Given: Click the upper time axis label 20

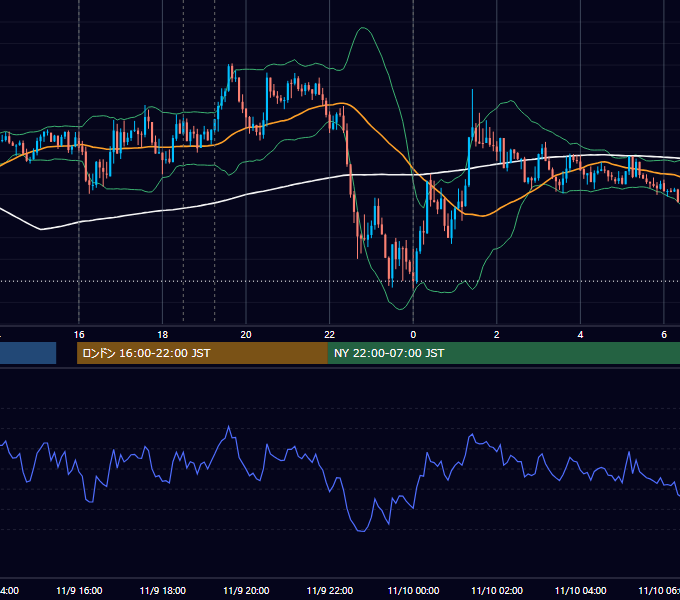Looking at the screenshot, I should [246, 335].
